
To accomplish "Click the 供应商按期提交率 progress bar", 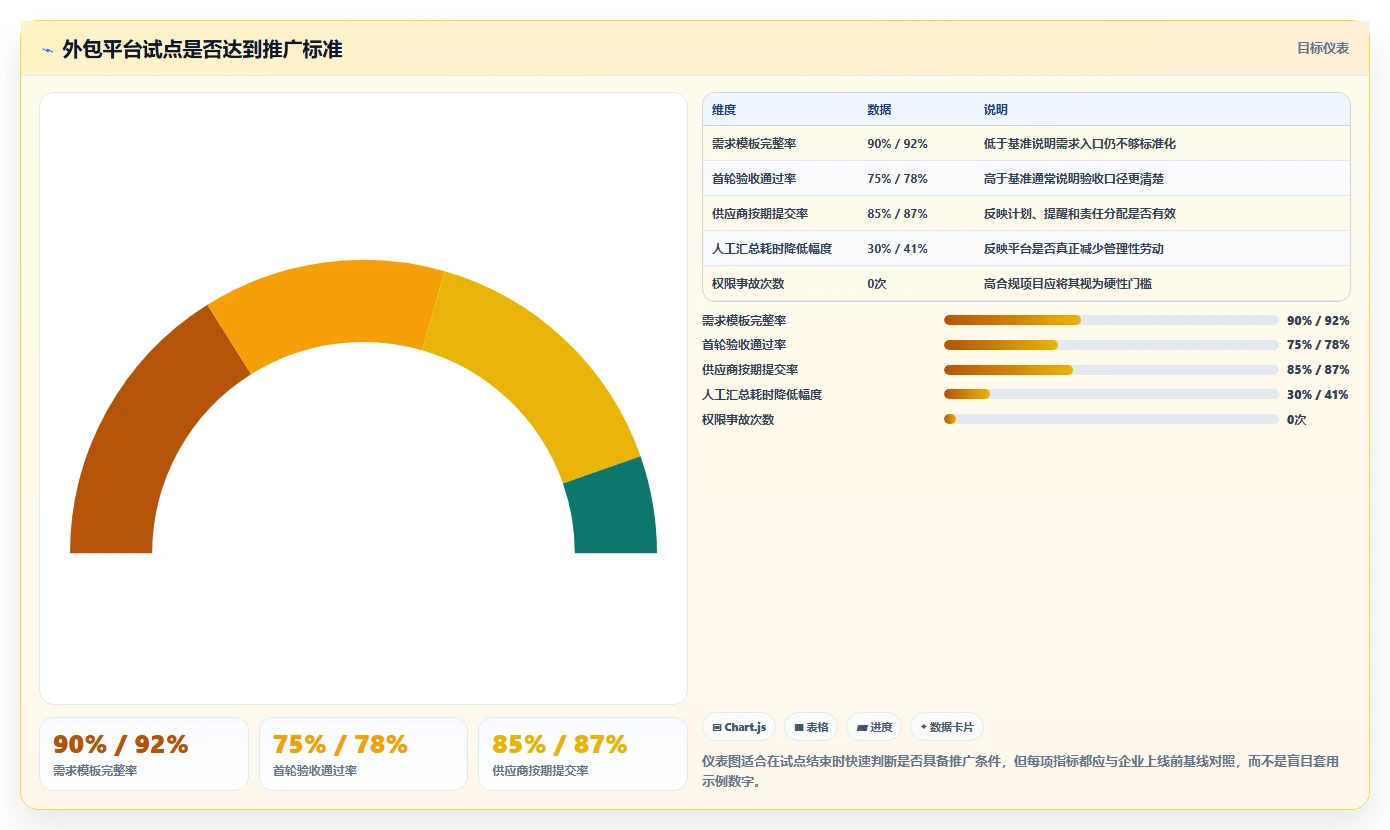I will 1111,370.
